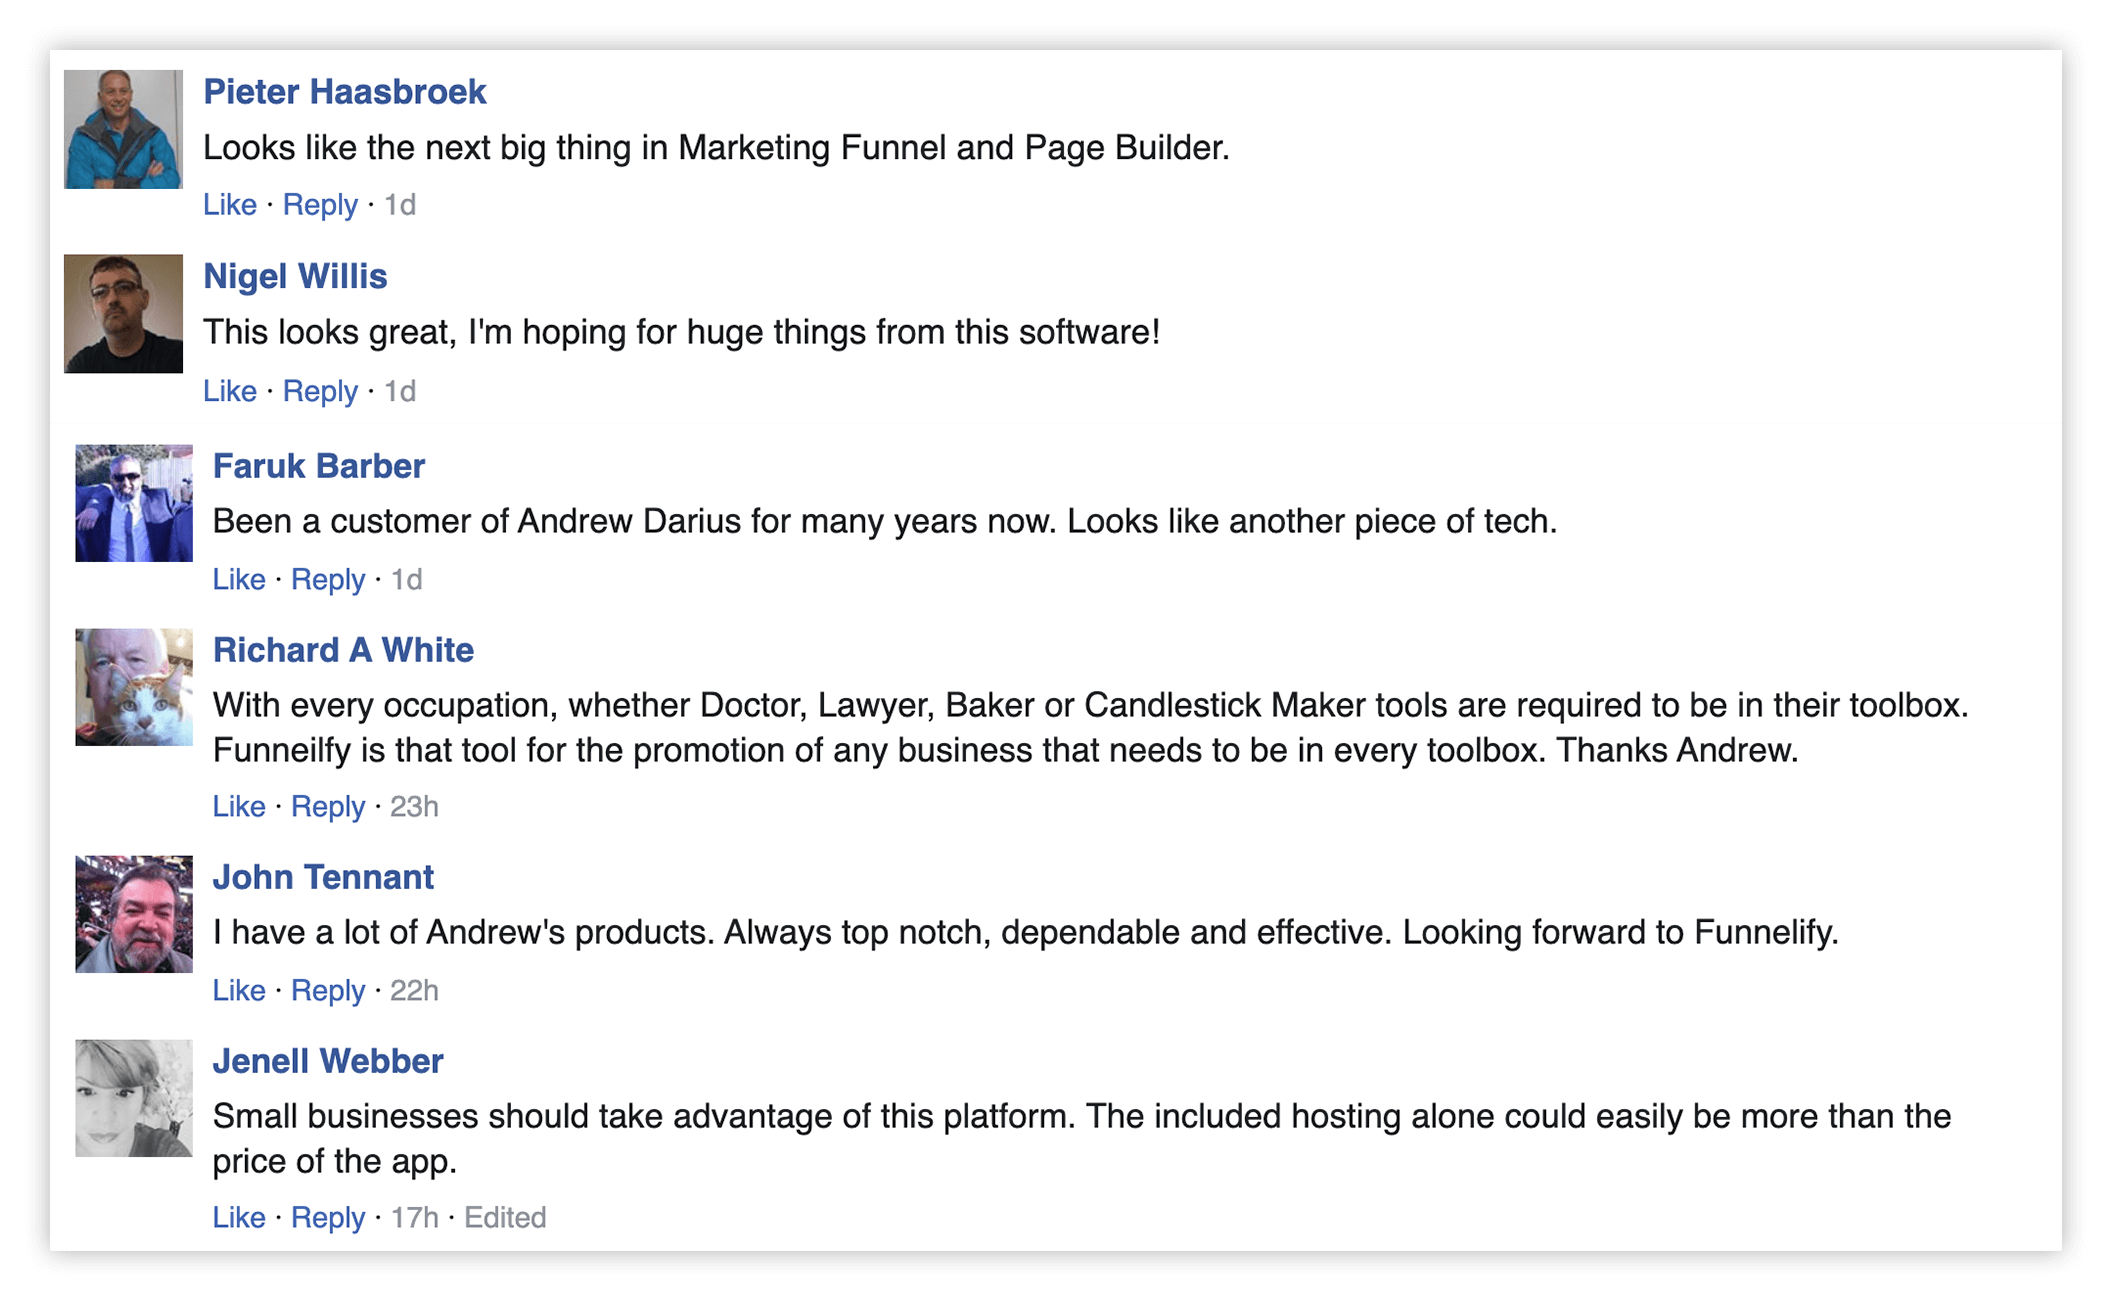The image size is (2112, 1307).
Task: Click the comment 'This looks great, I'm hoping'
Action: tap(682, 332)
